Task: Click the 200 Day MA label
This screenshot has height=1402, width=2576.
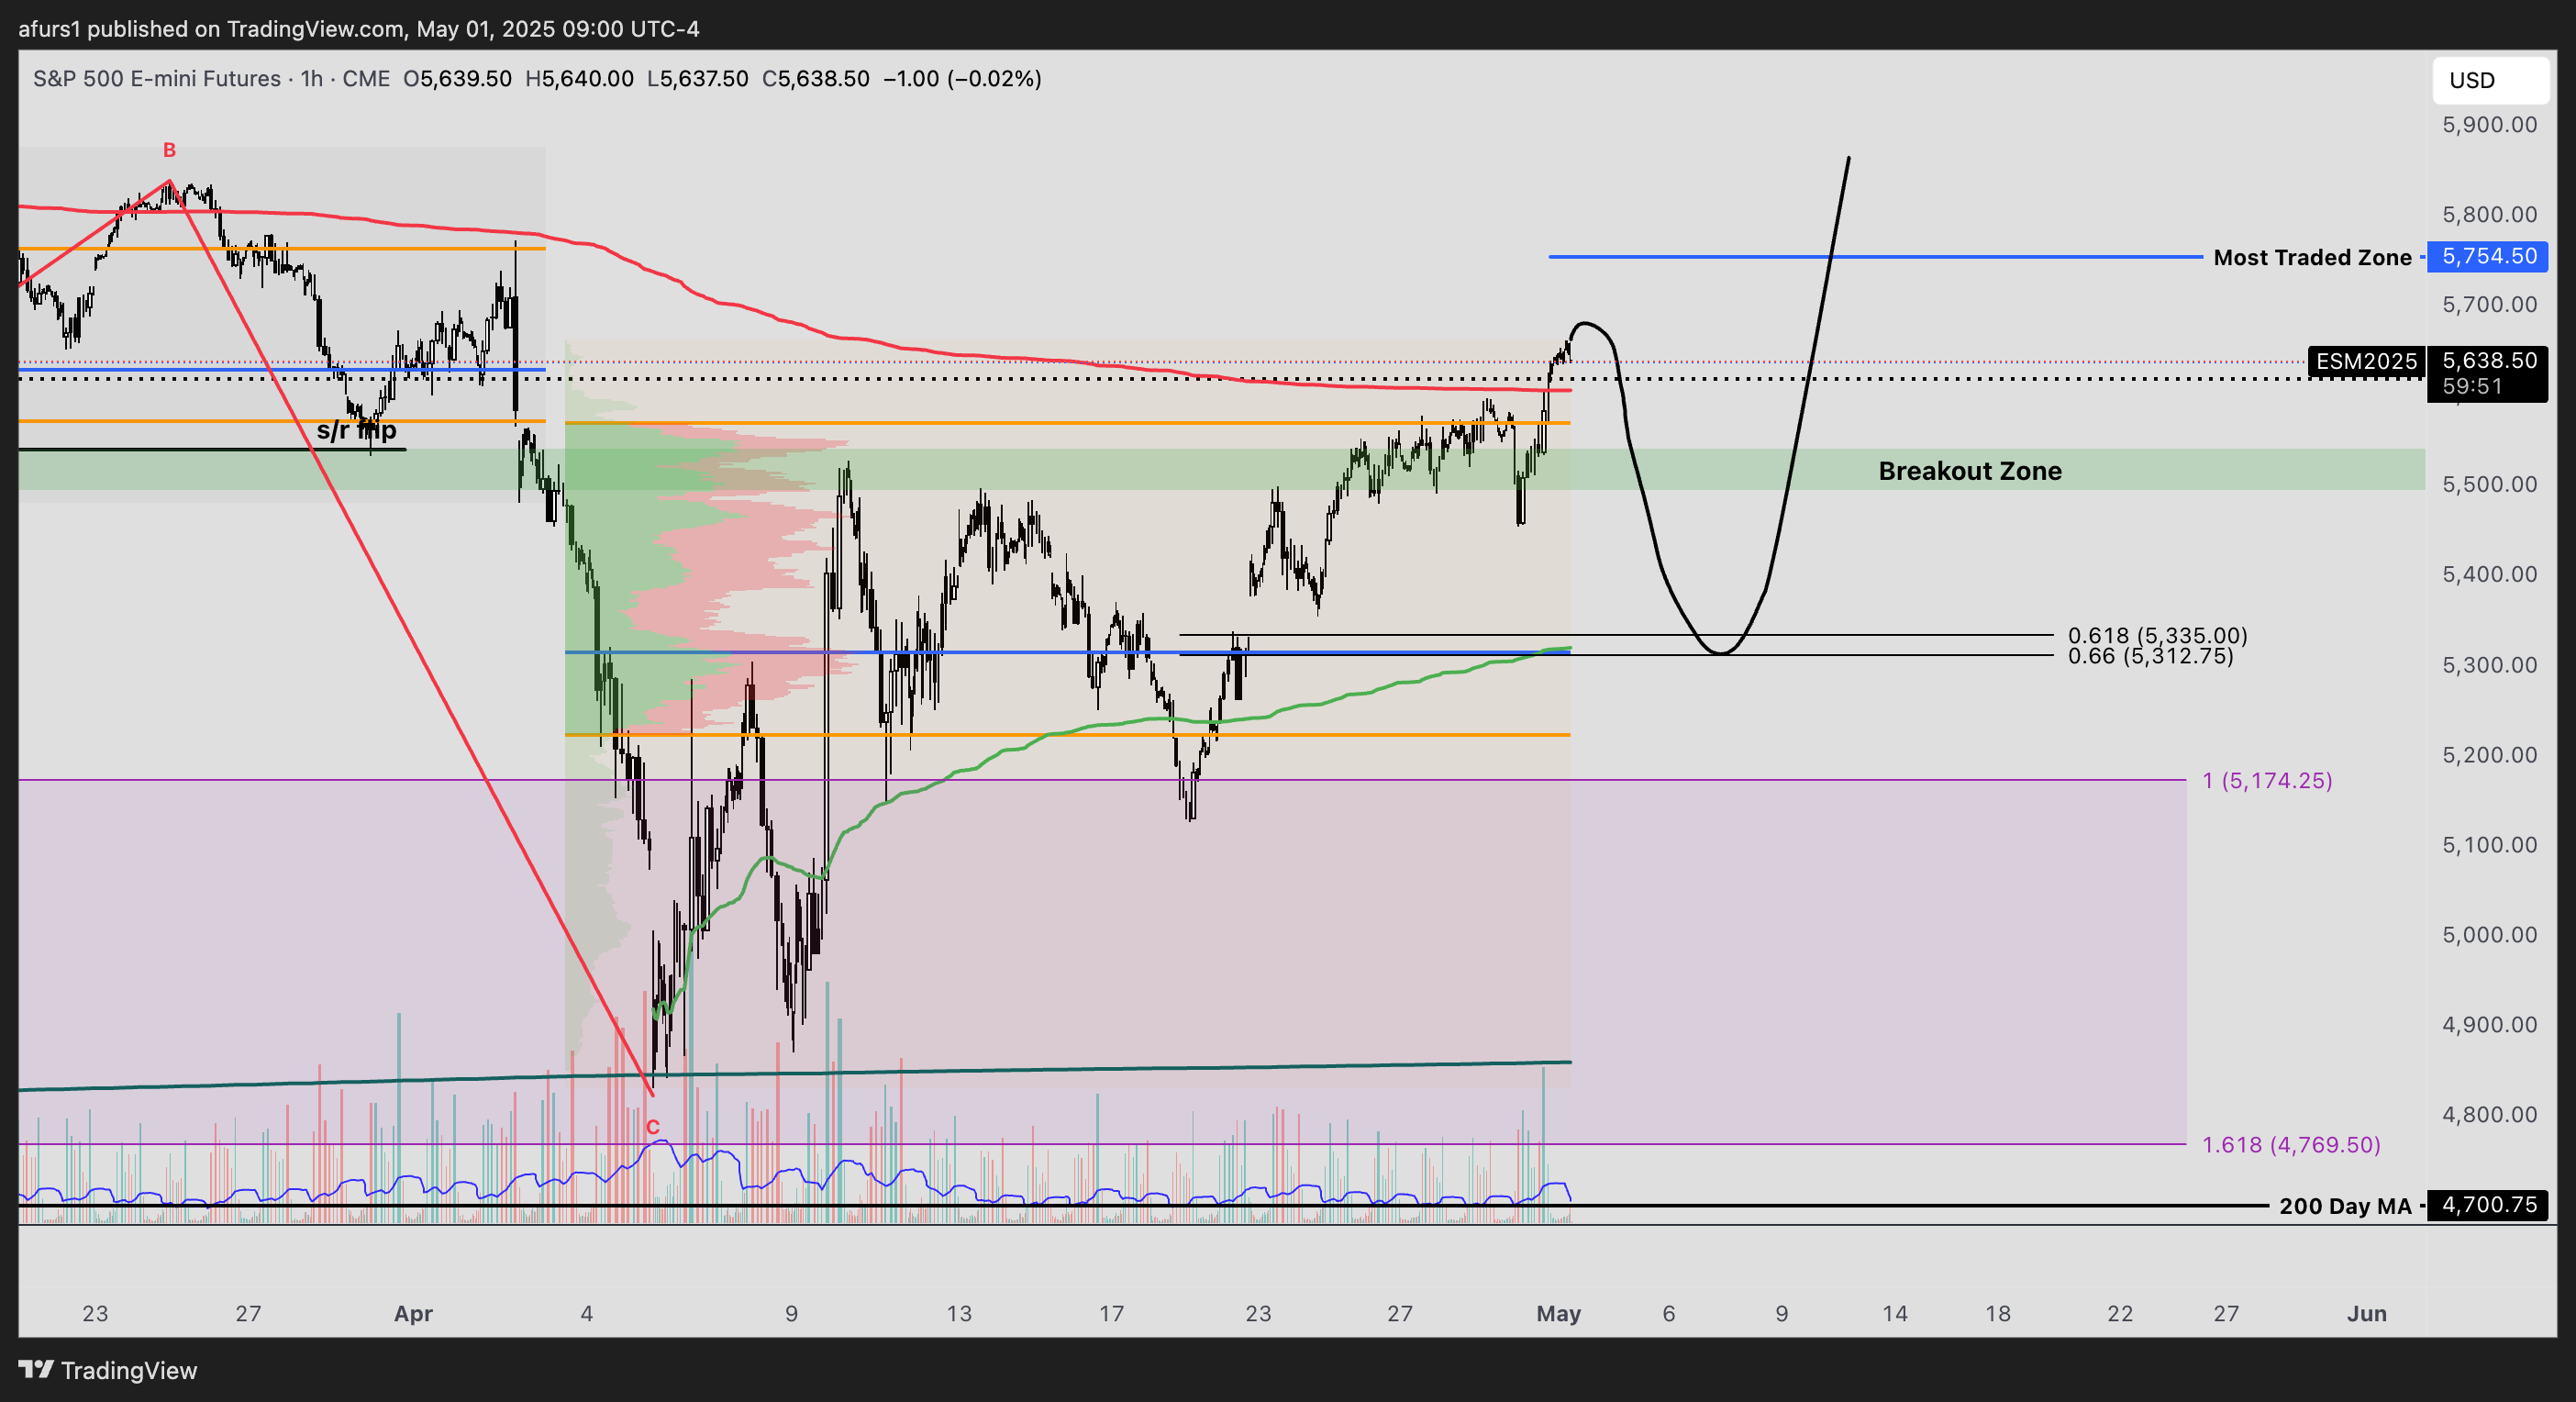Action: click(x=2345, y=1206)
